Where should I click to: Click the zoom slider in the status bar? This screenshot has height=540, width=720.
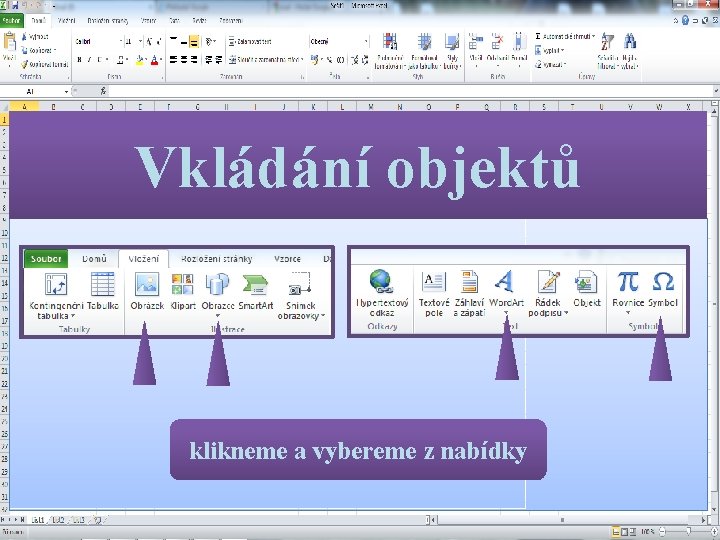(x=688, y=531)
